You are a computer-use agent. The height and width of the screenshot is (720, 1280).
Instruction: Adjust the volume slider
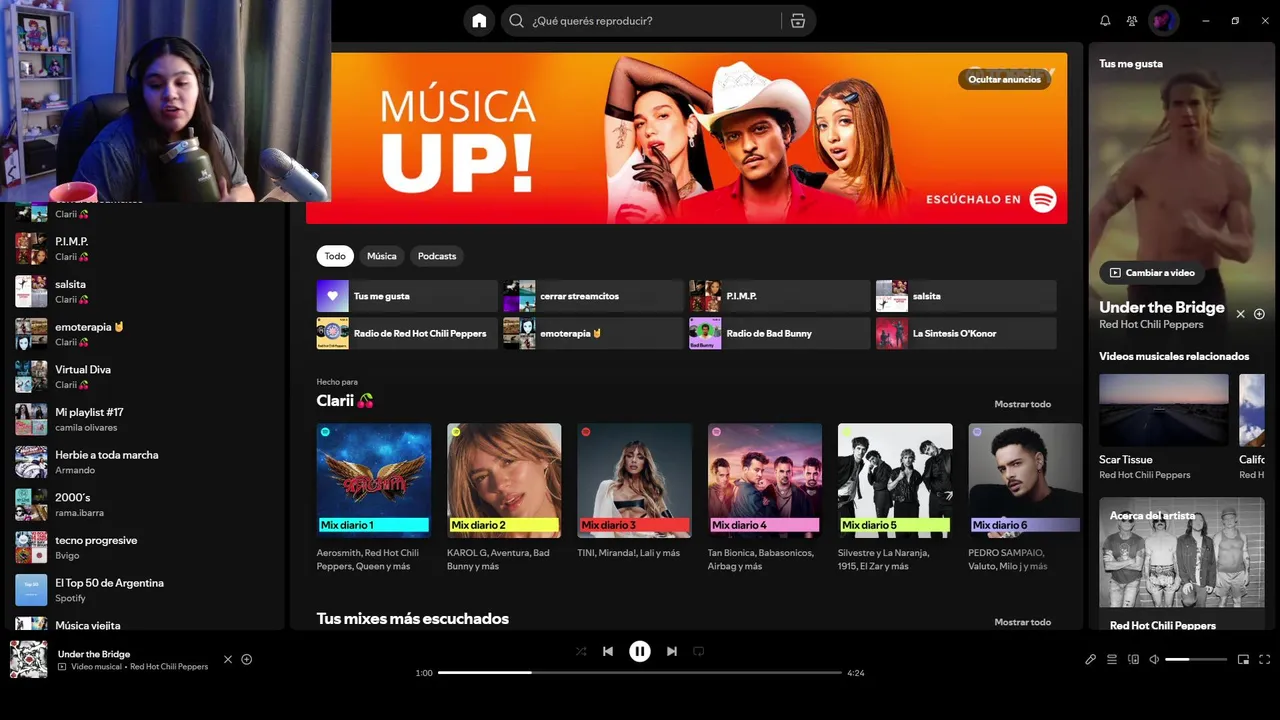click(x=1196, y=659)
